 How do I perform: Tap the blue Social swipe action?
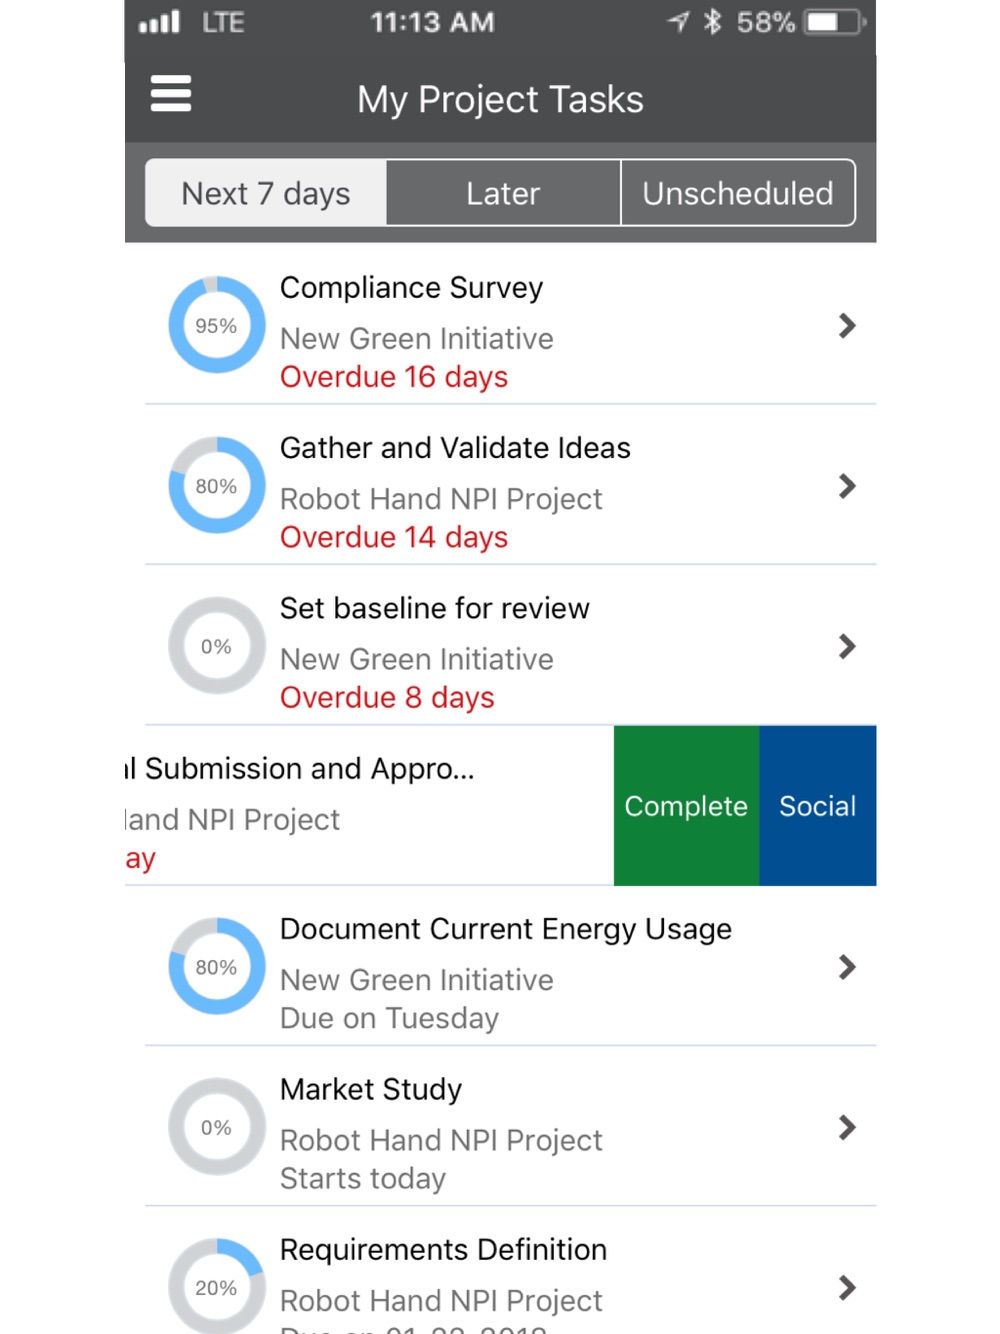[818, 806]
